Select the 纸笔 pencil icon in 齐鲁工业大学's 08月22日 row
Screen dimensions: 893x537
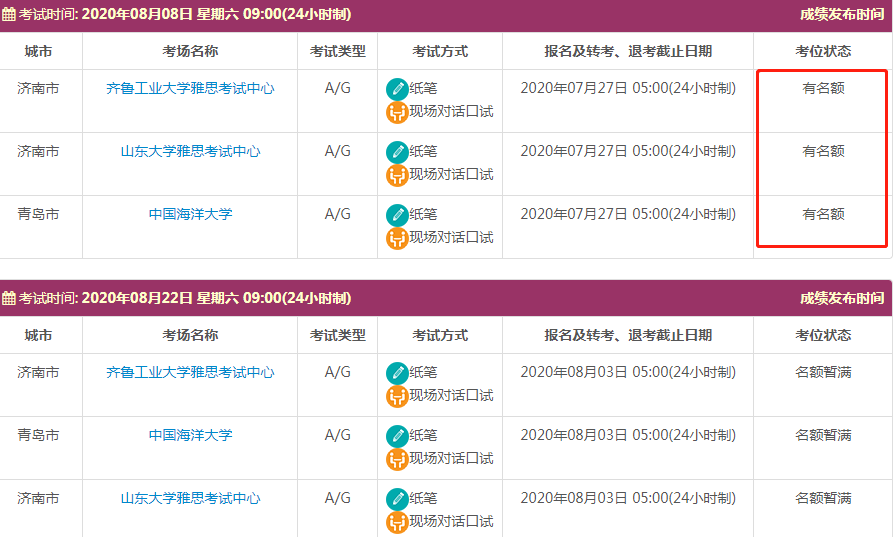(397, 373)
